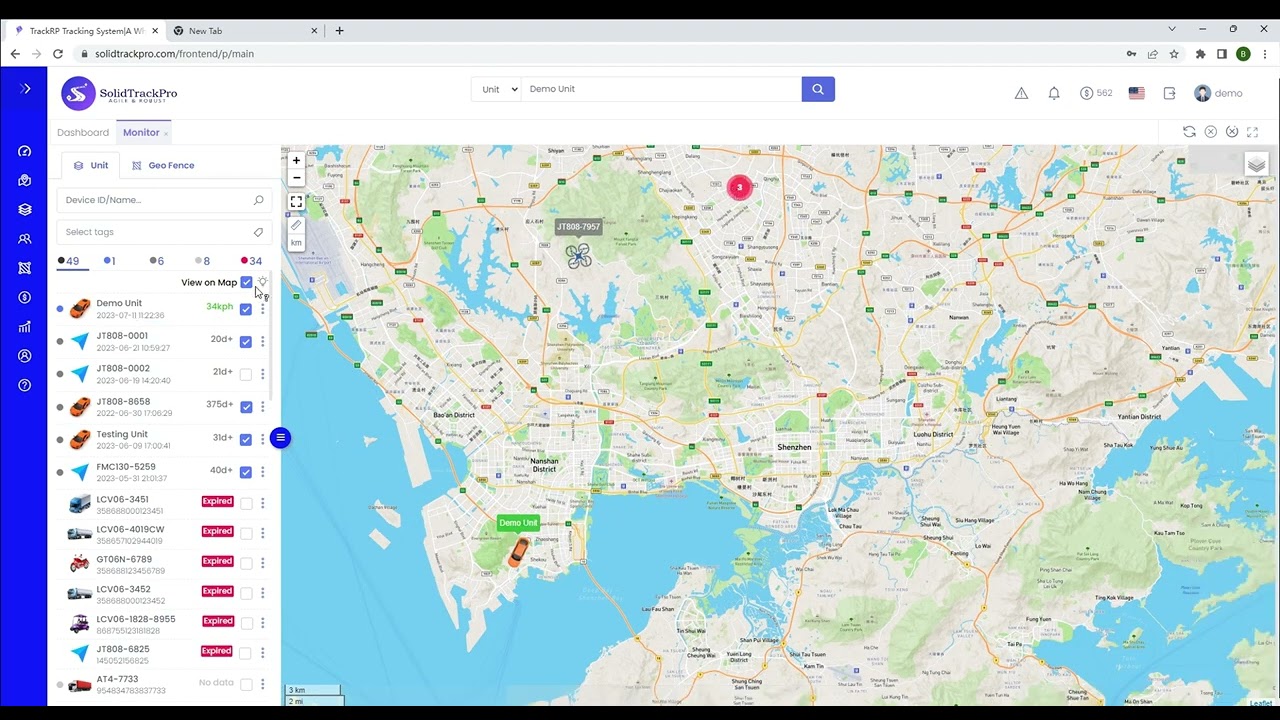The image size is (1280, 720).
Task: Click the Demo Unit top search input
Action: pos(661,89)
